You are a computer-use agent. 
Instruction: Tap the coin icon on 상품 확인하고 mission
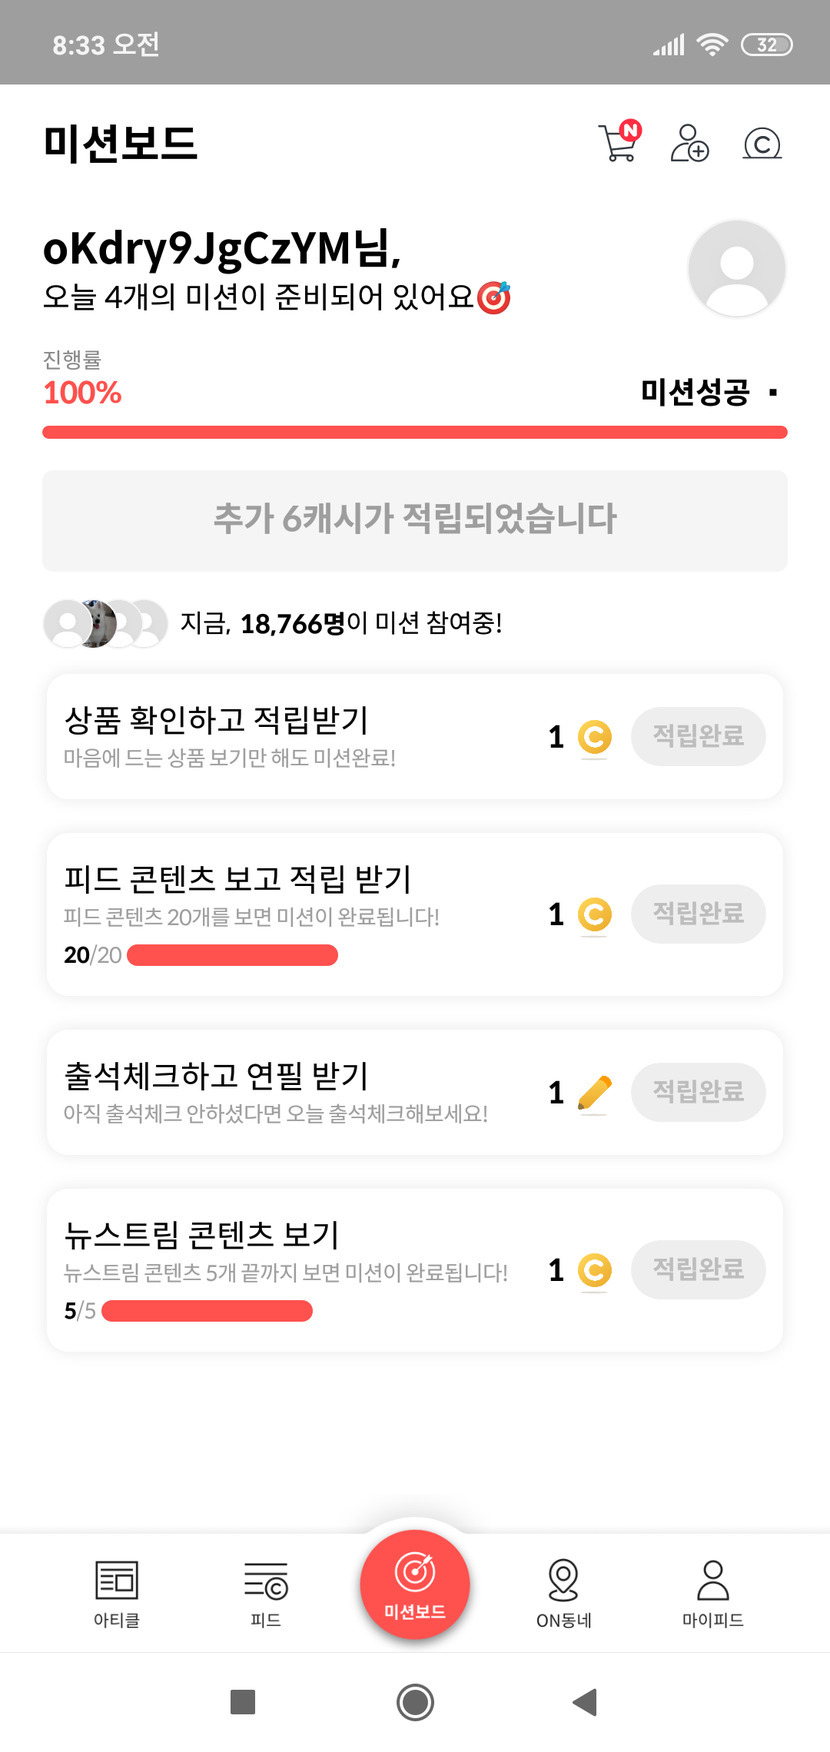[594, 737]
